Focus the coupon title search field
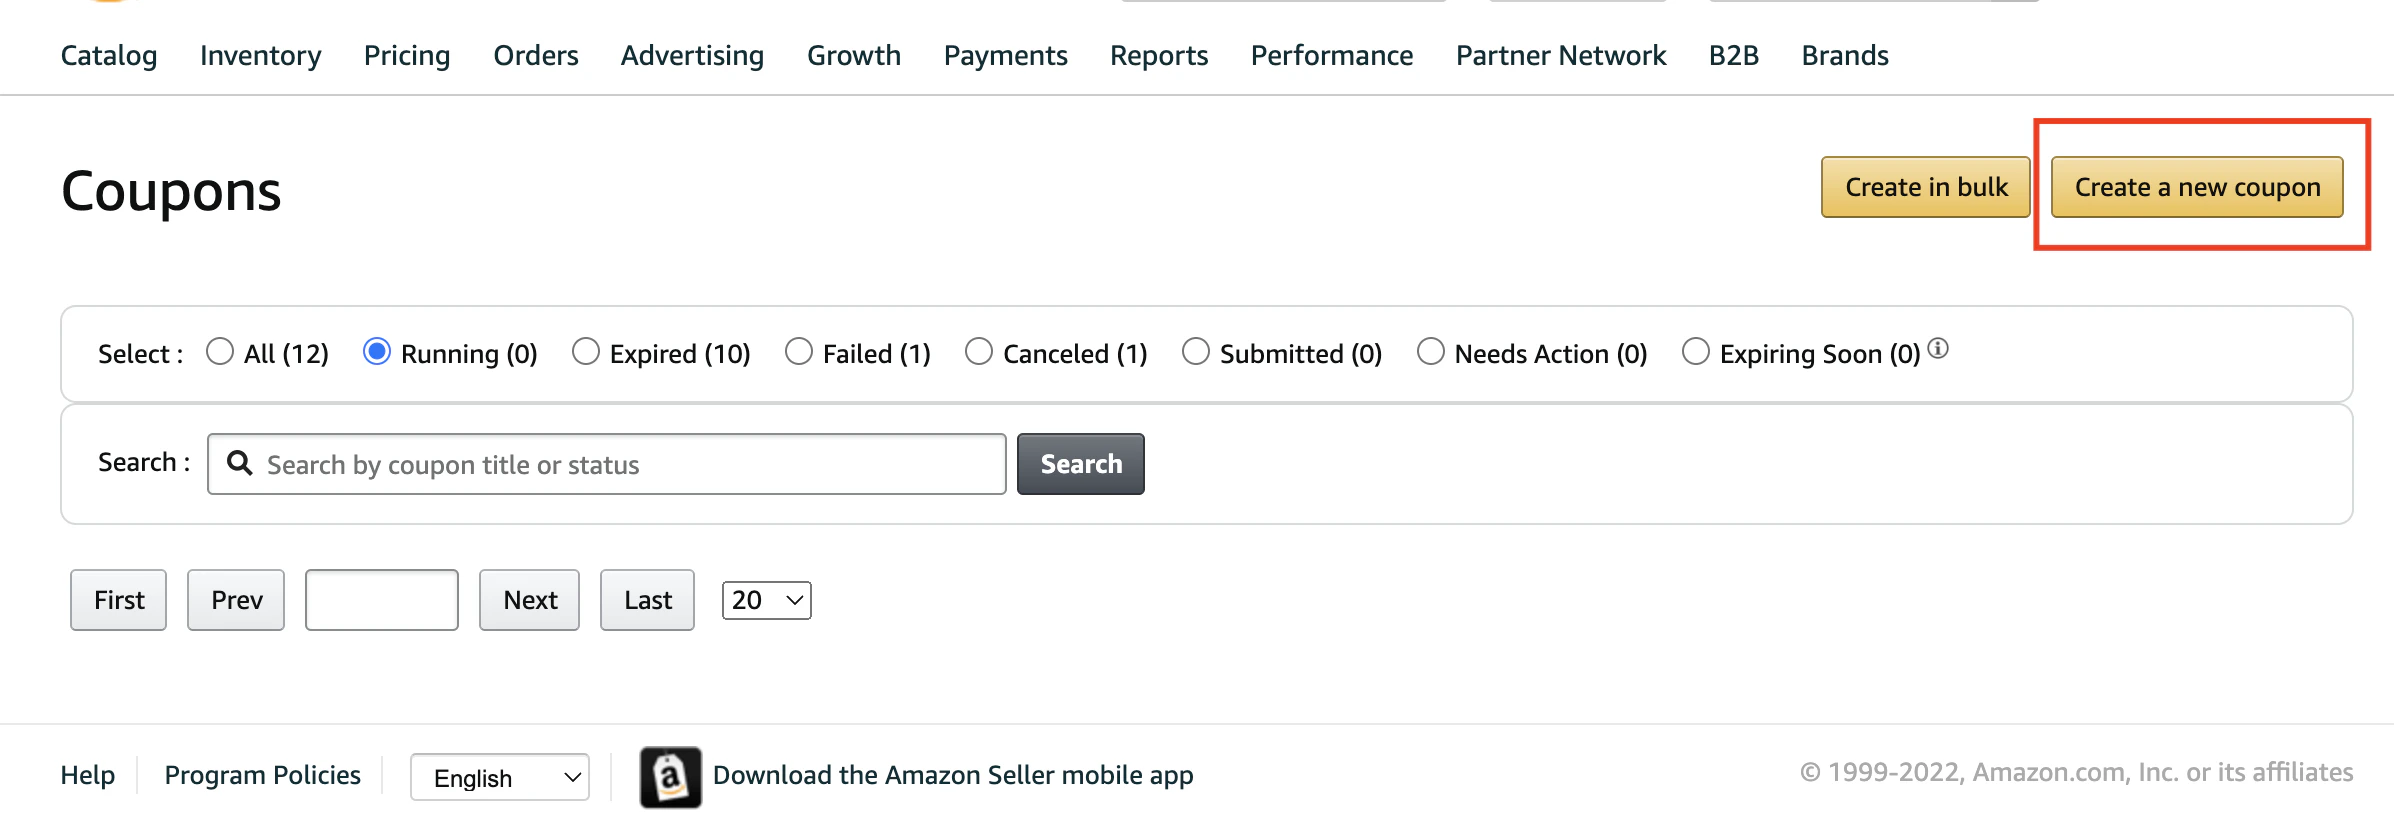Viewport: 2394px width, 834px height. (607, 464)
